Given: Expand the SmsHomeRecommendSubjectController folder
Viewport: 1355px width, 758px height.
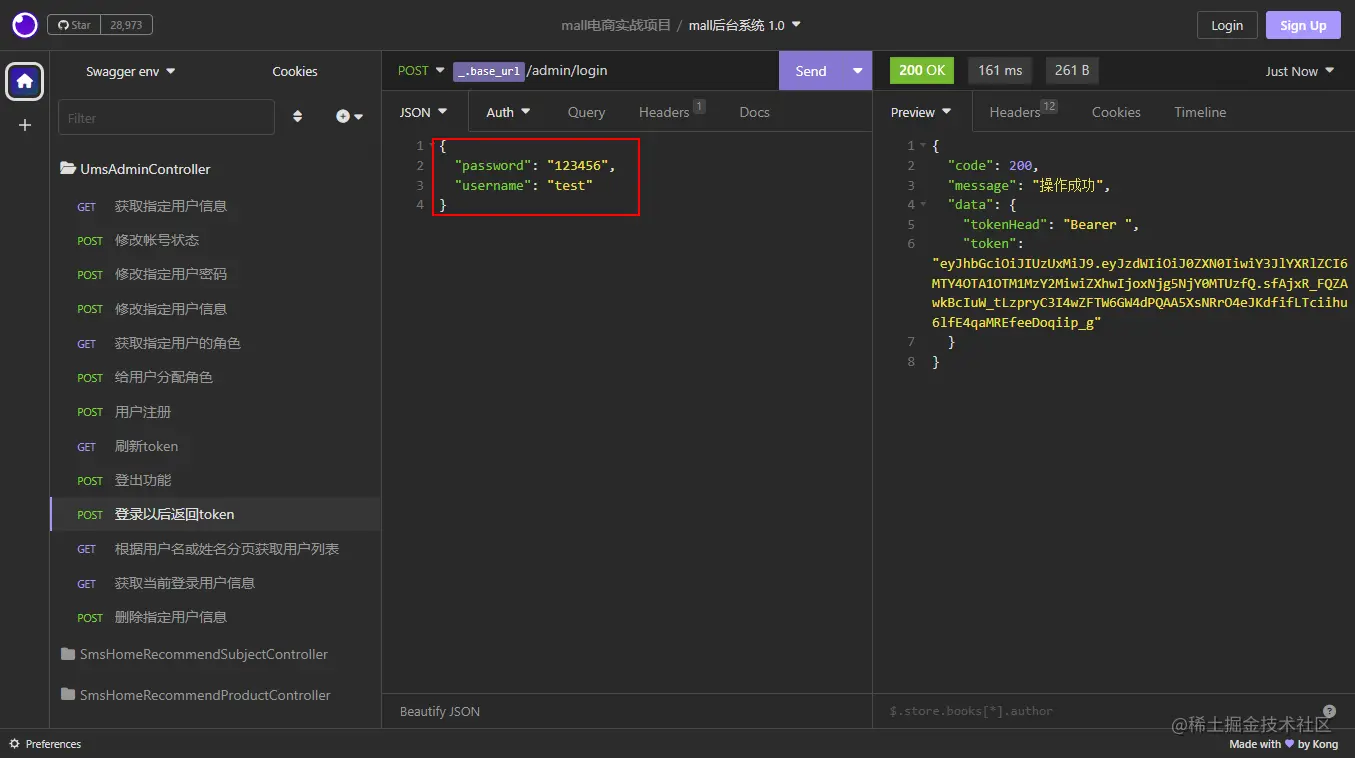Looking at the screenshot, I should tap(194, 654).
